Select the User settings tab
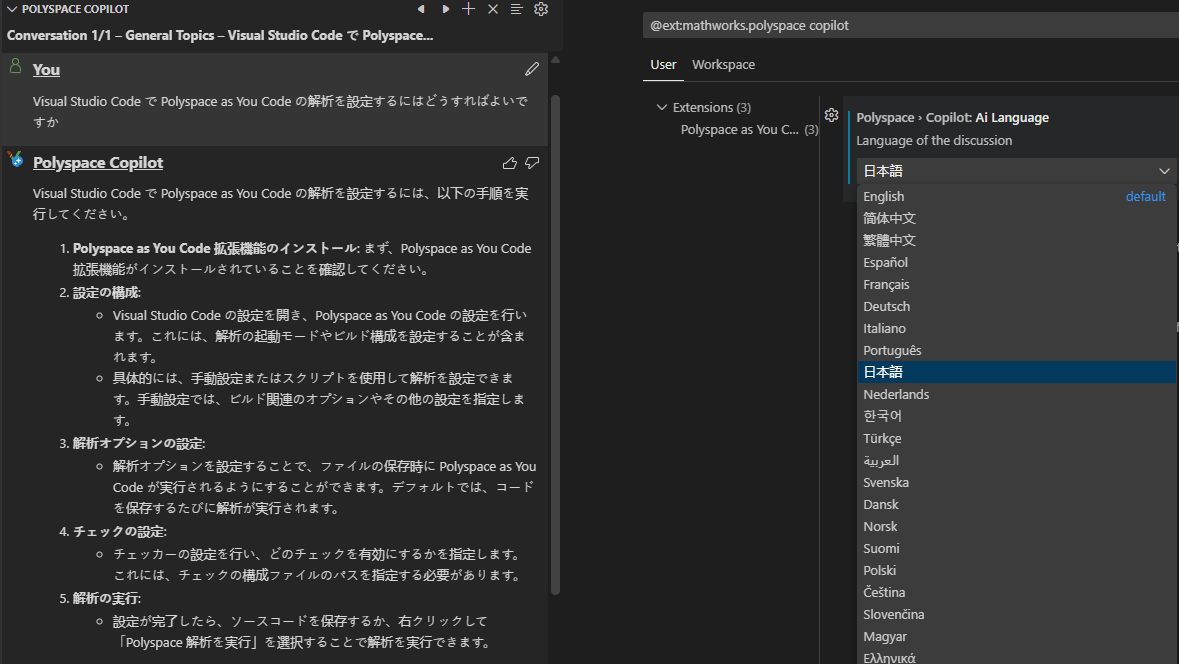The height and width of the screenshot is (664, 1179). (663, 65)
